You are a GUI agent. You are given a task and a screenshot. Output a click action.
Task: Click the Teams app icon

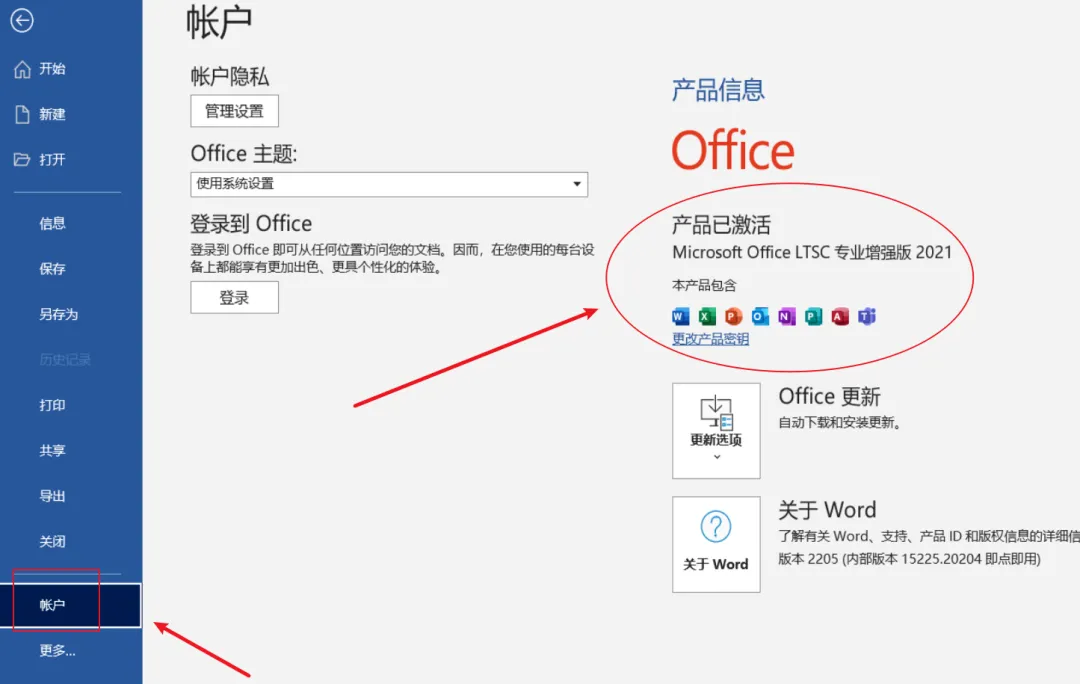[x=866, y=316]
